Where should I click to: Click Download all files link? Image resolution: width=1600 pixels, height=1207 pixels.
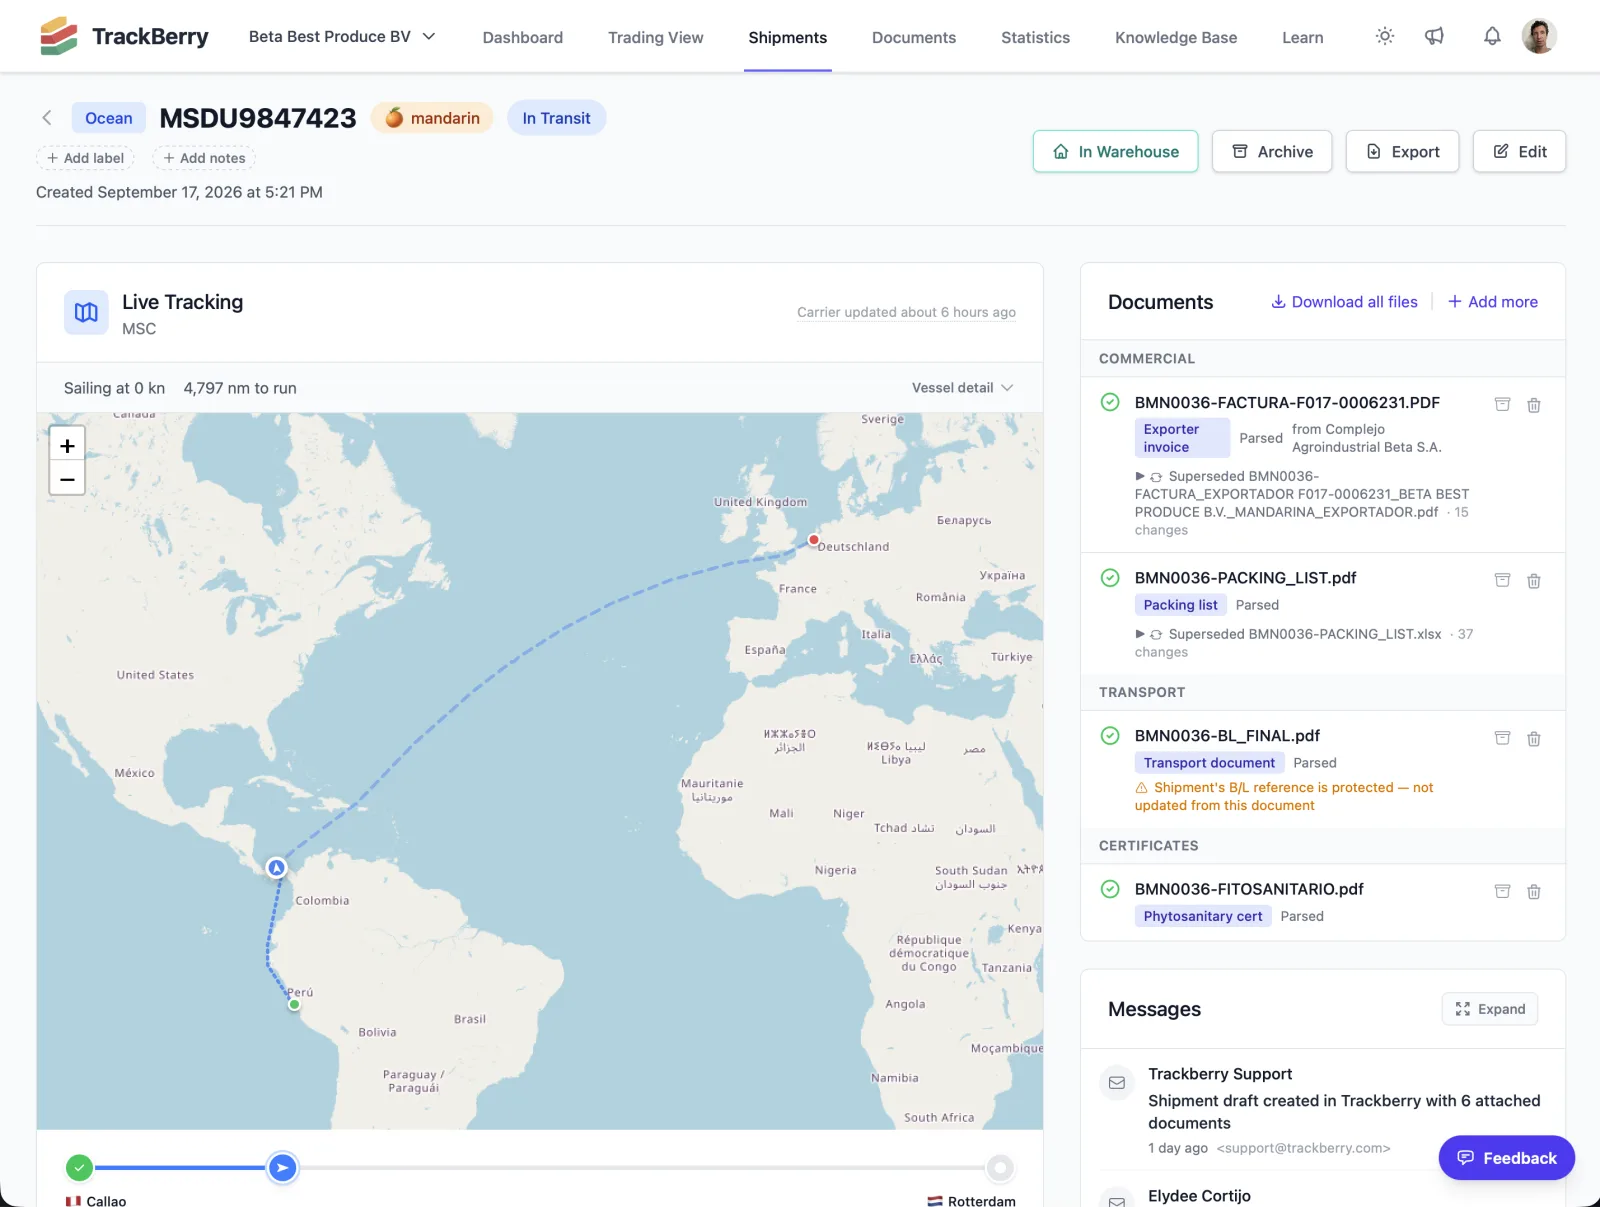(x=1344, y=302)
